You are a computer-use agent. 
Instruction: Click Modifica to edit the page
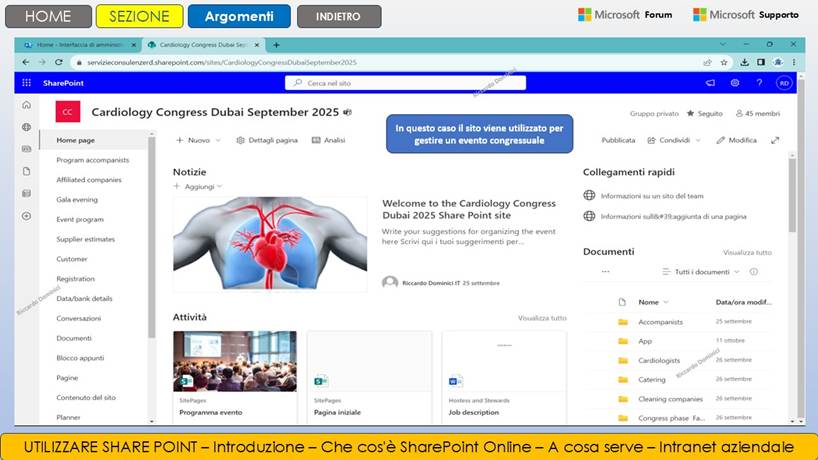pos(736,140)
